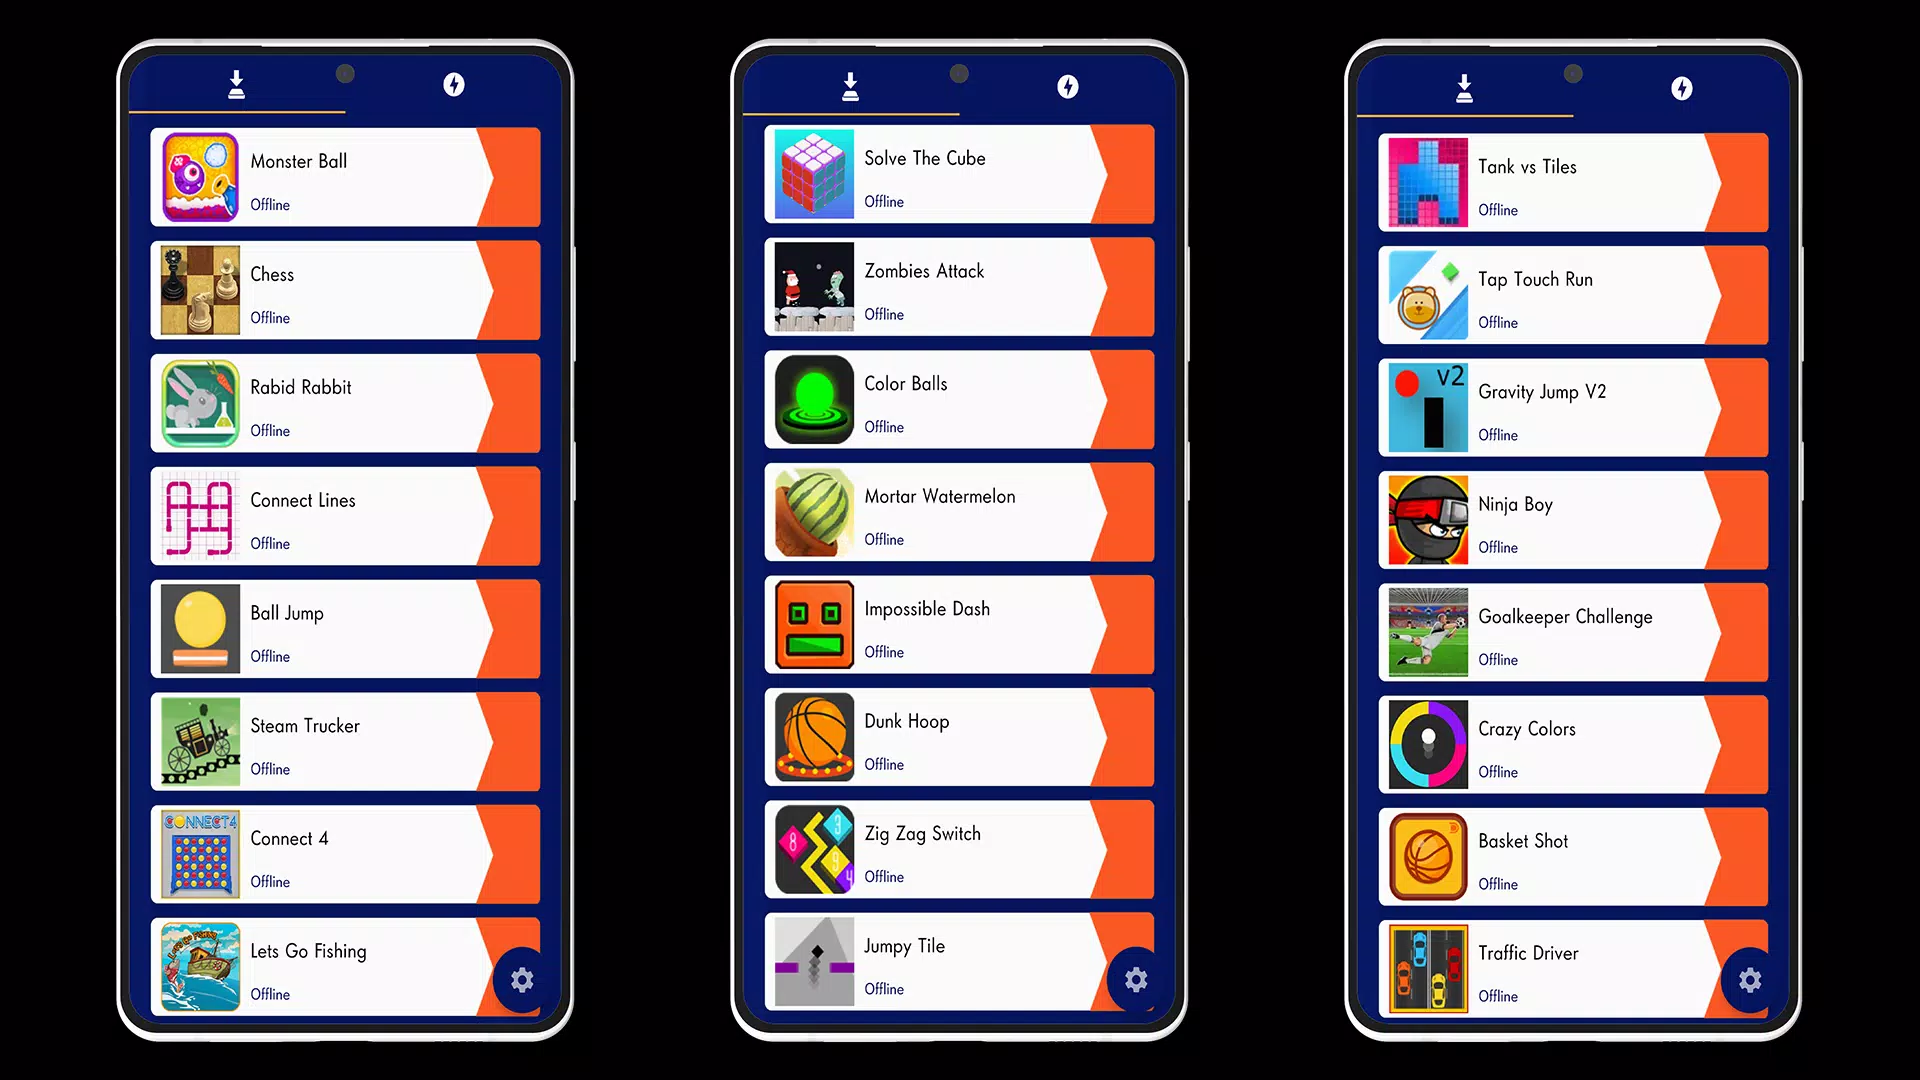Click download icon on third phone
The image size is (1920, 1080).
click(x=1464, y=88)
